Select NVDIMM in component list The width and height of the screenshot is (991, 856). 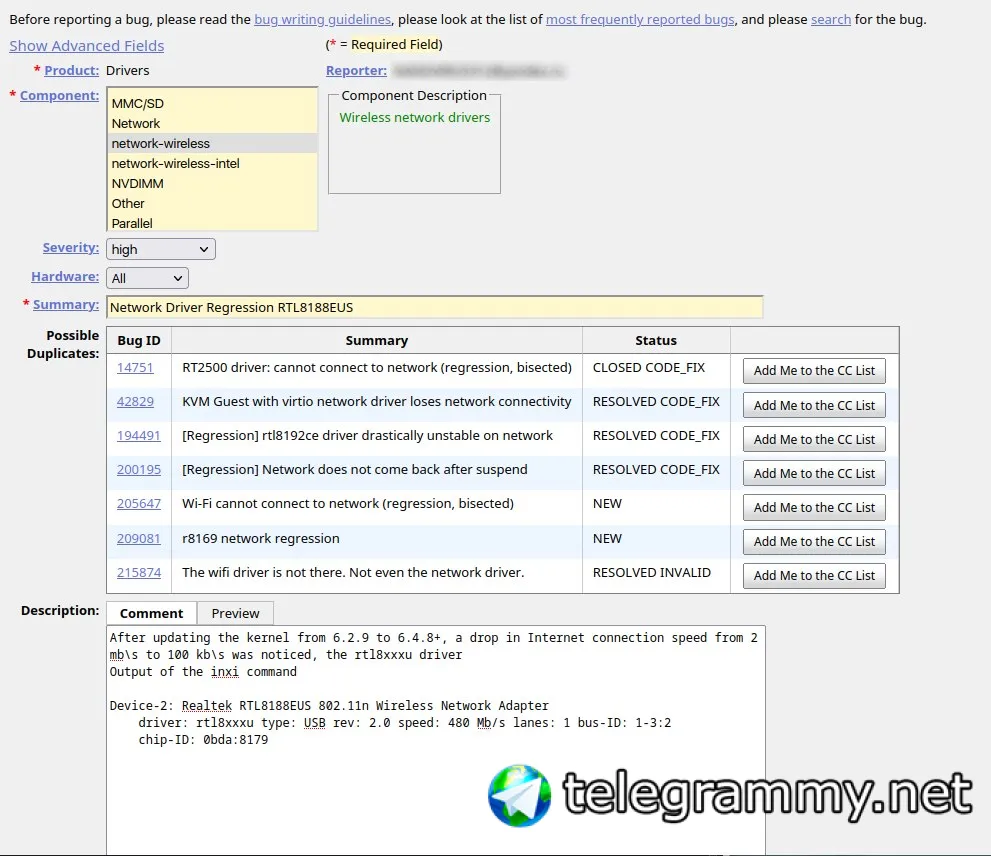pyautogui.click(x=212, y=184)
